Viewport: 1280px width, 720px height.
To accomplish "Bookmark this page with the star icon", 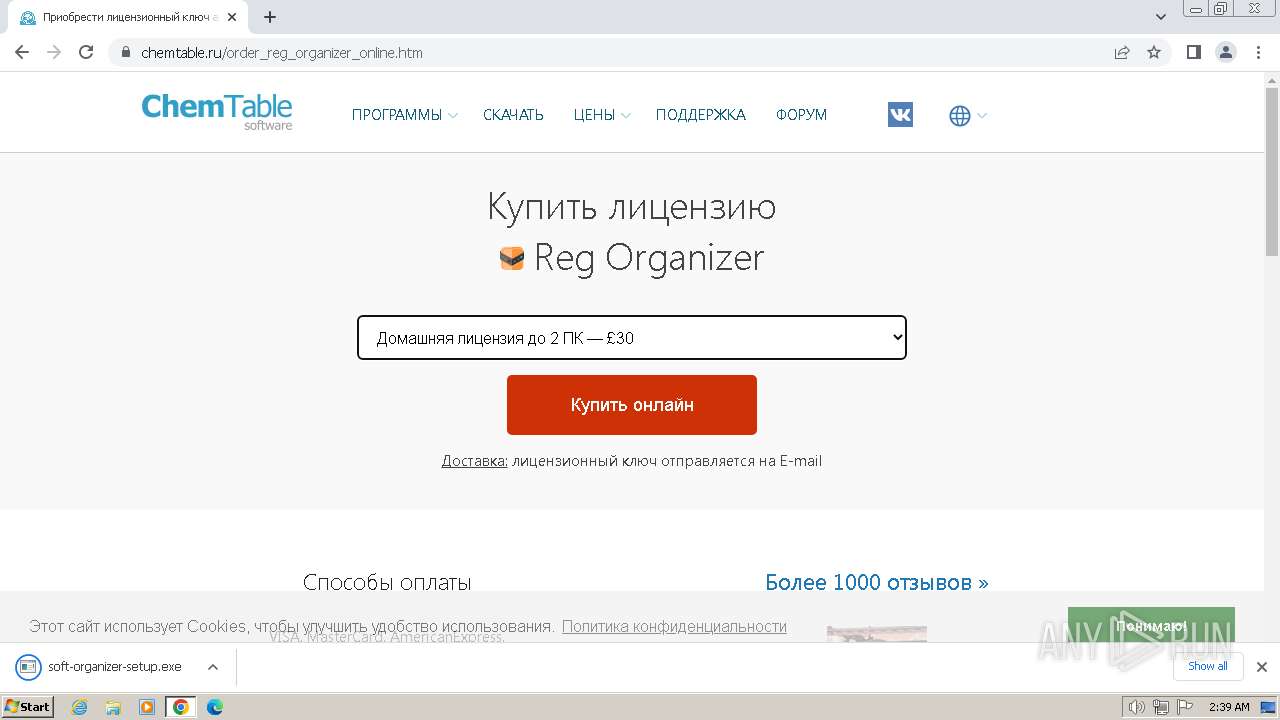I will click(1154, 52).
